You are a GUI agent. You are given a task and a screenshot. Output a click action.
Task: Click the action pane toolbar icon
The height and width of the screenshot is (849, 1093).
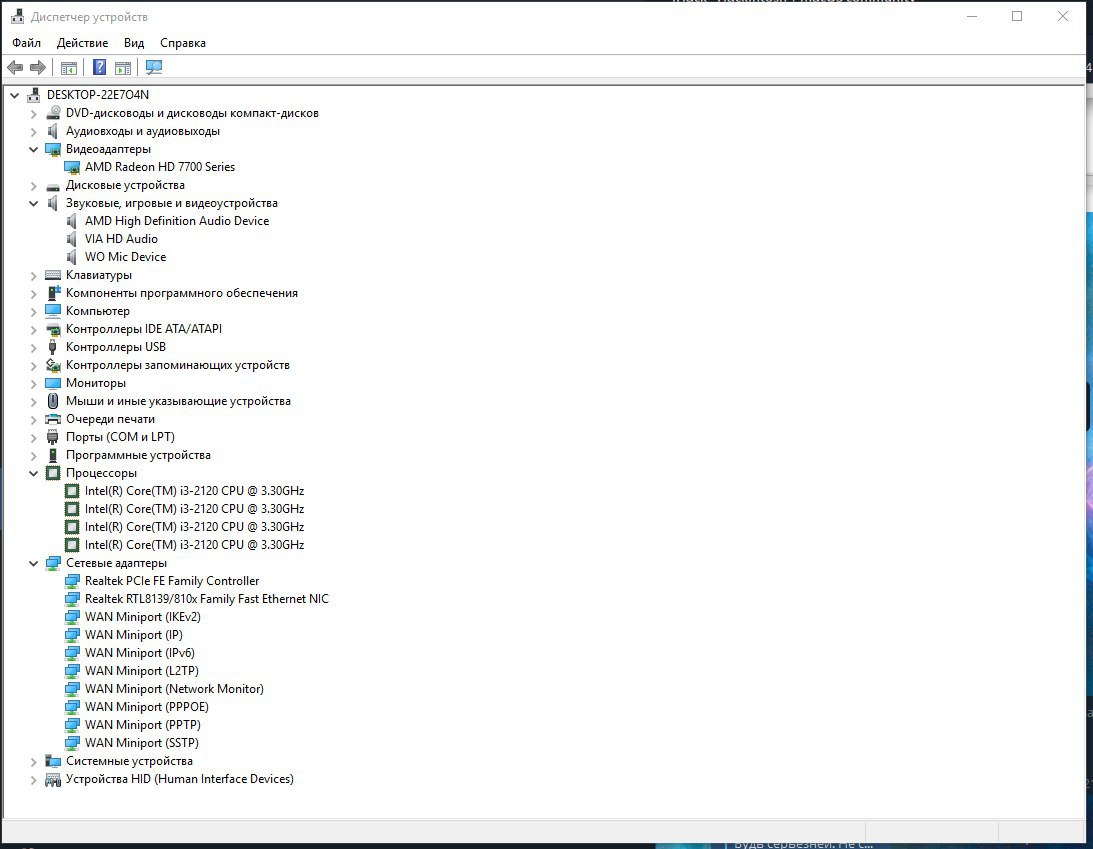(x=123, y=68)
